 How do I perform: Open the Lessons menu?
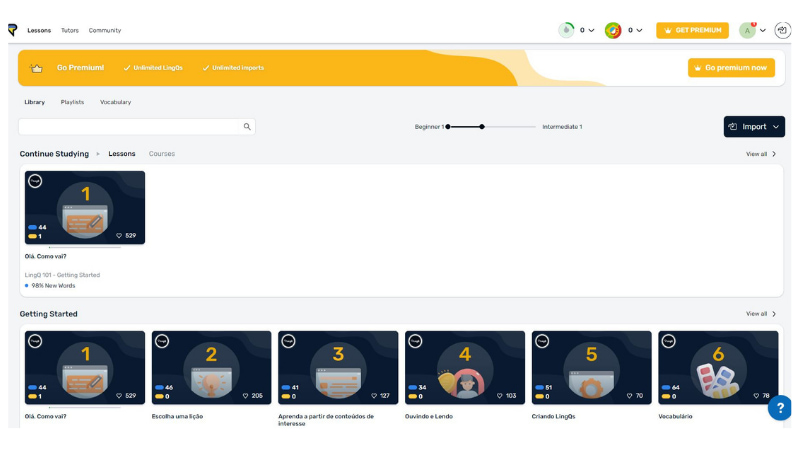[x=39, y=31]
